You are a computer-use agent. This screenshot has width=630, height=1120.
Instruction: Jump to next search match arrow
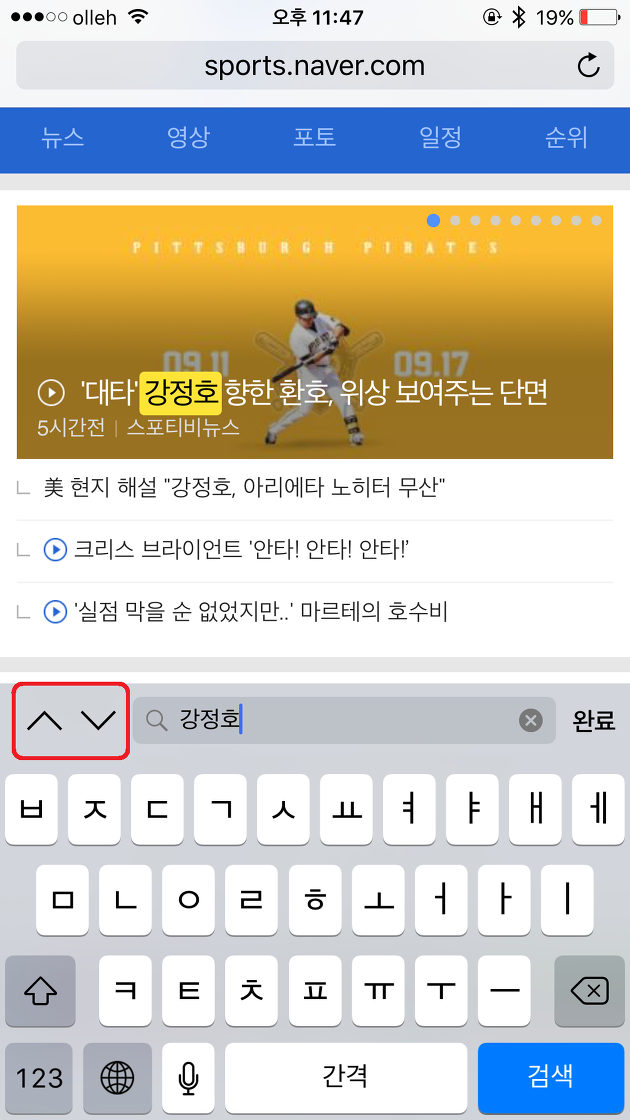click(x=98, y=721)
